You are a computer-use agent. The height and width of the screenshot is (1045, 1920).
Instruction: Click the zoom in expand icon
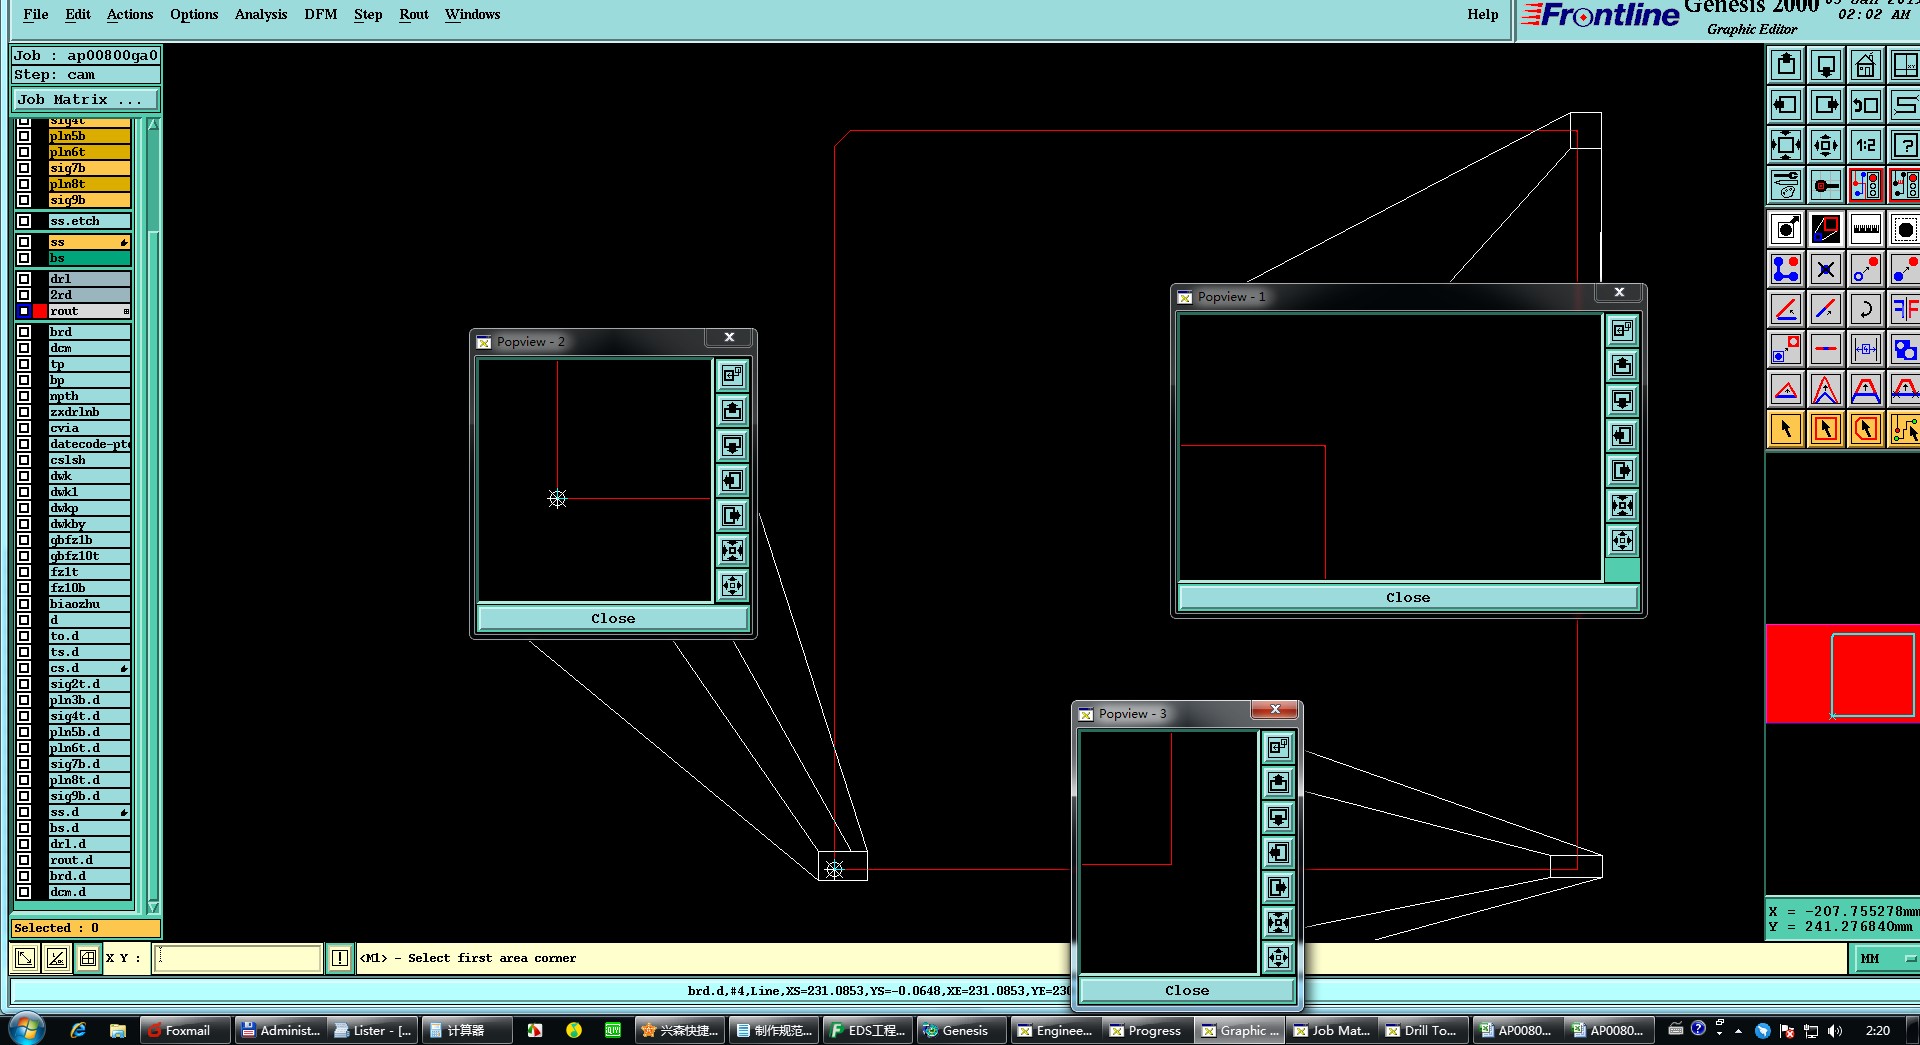(x=1786, y=145)
